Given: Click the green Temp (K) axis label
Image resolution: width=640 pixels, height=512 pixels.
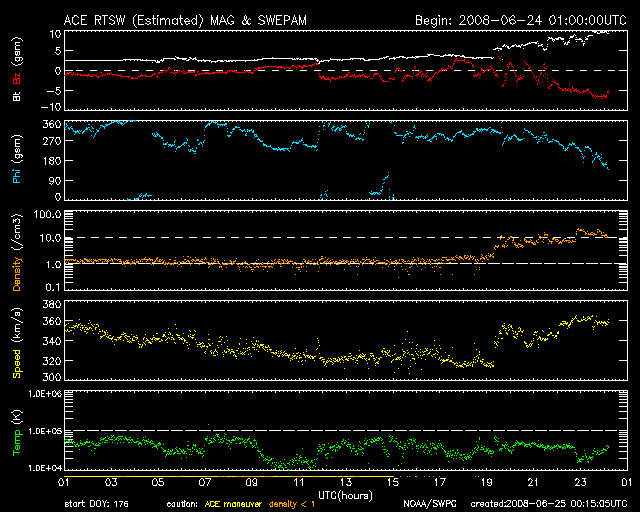Looking at the screenshot, I should pos(17,432).
